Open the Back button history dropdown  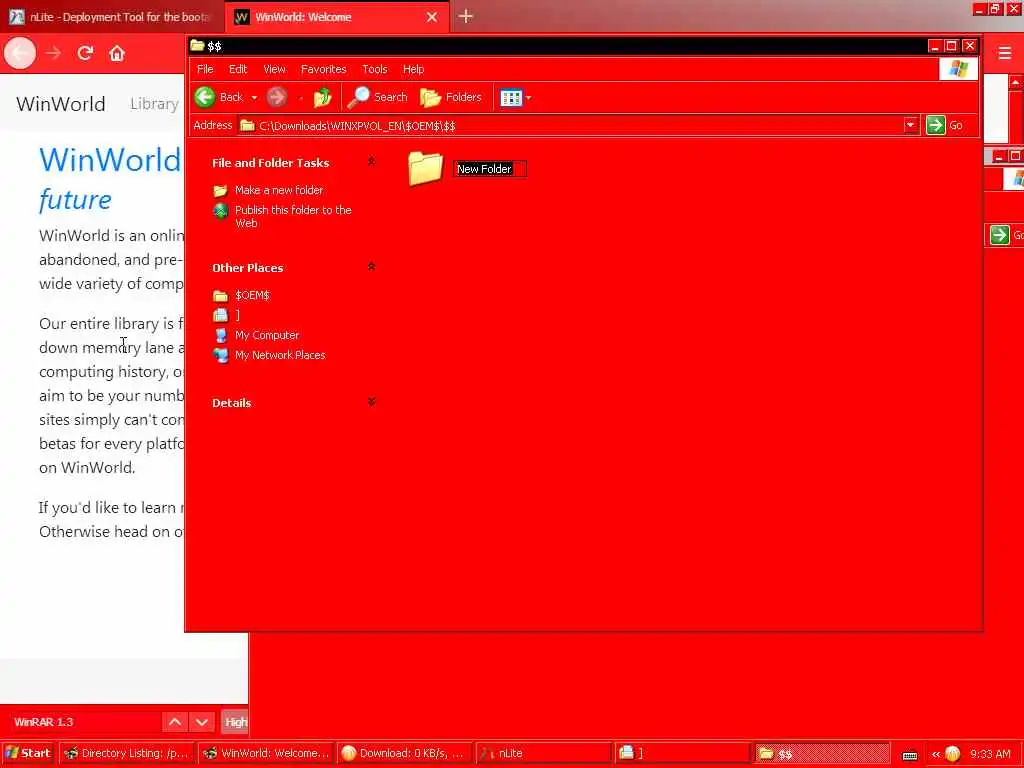click(254, 98)
